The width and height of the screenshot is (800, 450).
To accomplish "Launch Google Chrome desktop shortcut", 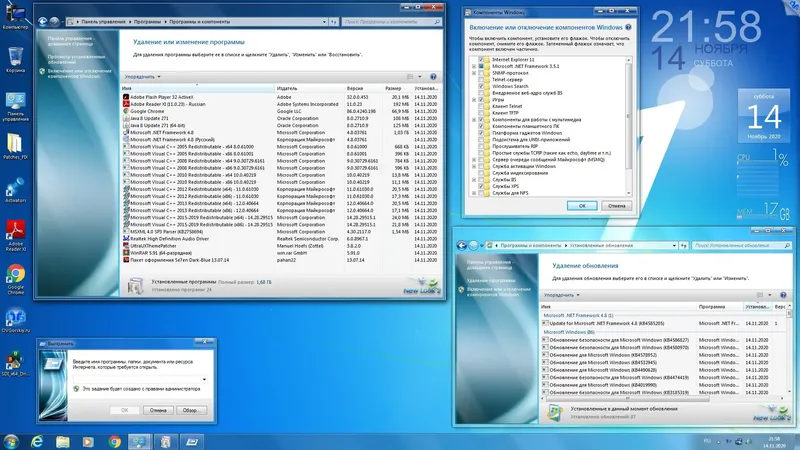I will click(x=15, y=280).
